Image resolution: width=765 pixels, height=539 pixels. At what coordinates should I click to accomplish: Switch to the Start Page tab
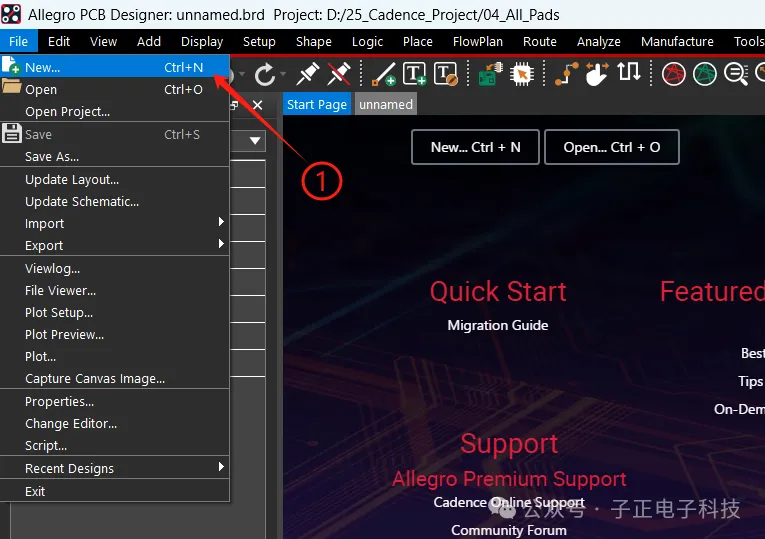point(317,104)
